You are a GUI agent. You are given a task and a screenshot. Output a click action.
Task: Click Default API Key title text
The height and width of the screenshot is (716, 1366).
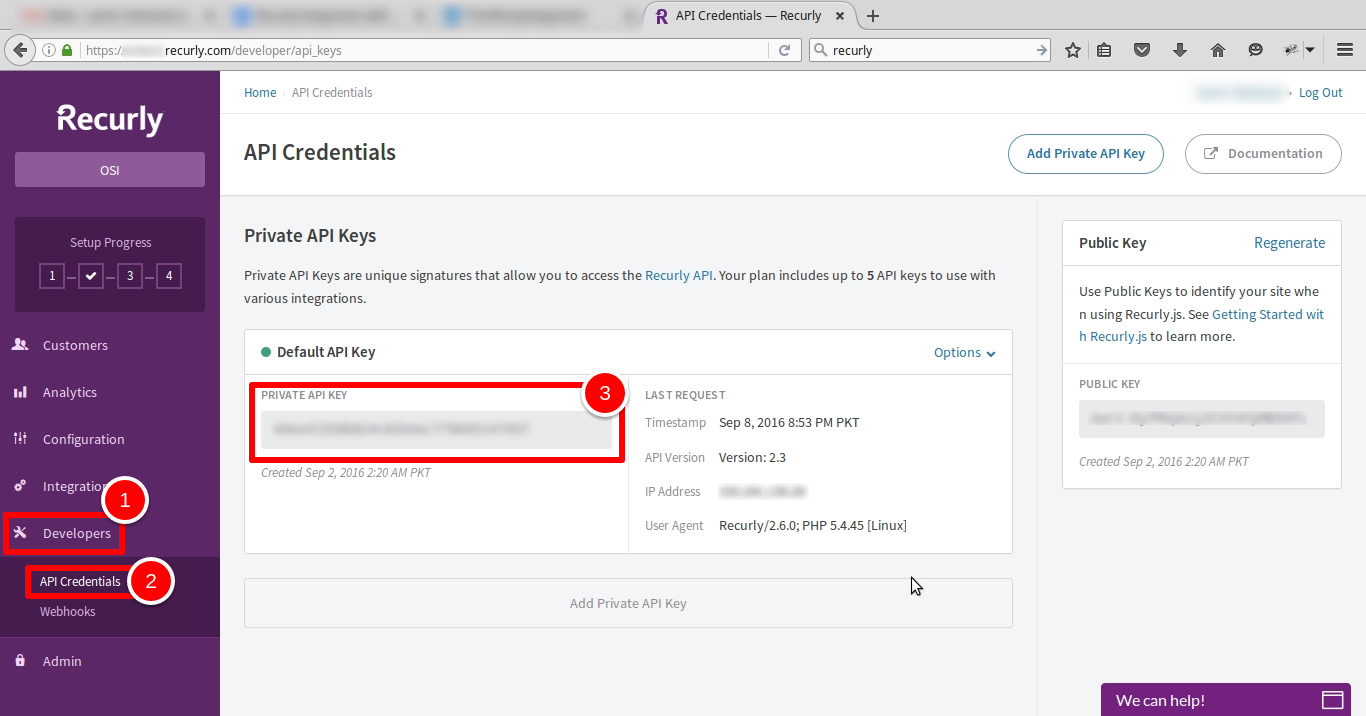click(326, 352)
